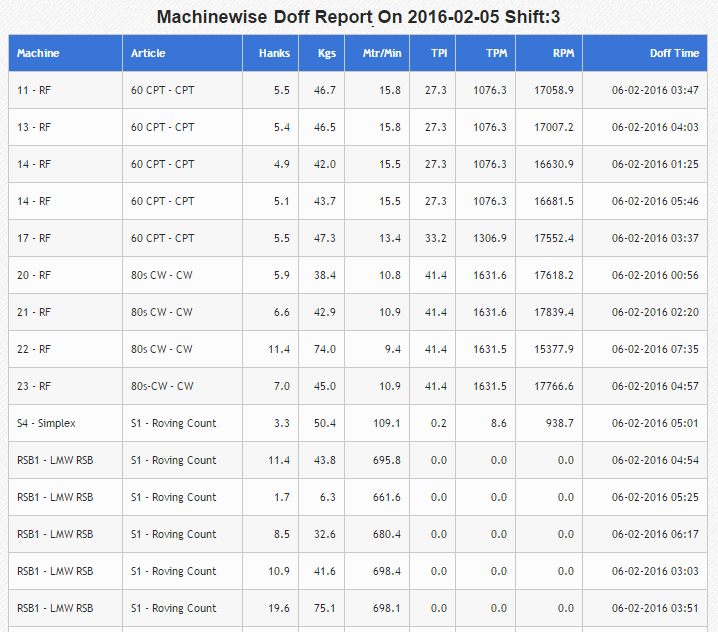The image size is (718, 632).
Task: Select doff time 06-02-2016 03:03
Action: coord(655,571)
